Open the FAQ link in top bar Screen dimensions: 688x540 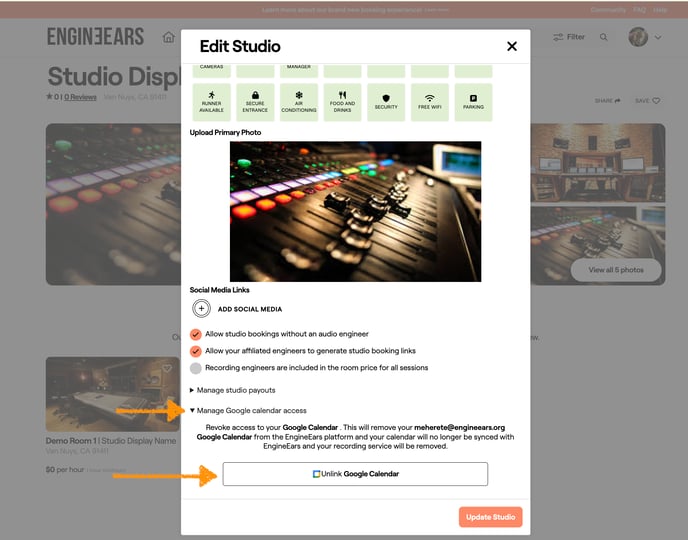tap(640, 9)
